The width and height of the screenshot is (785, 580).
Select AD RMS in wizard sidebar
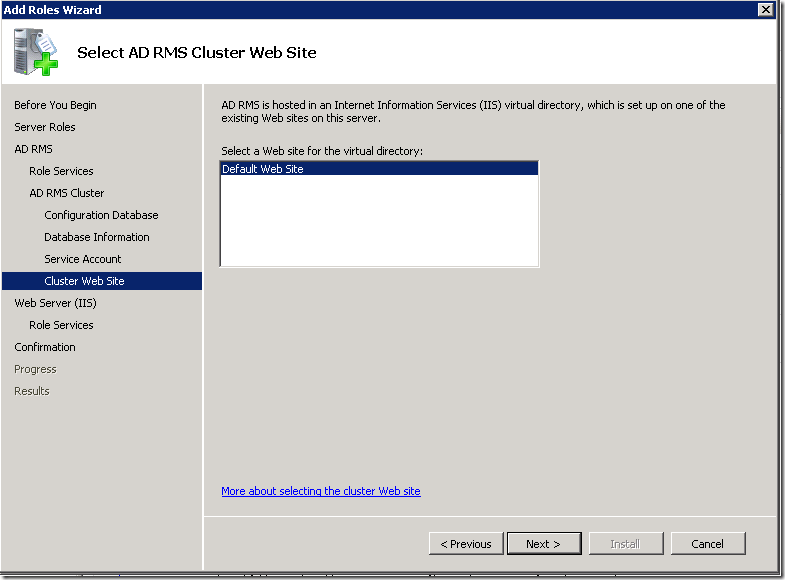point(33,149)
